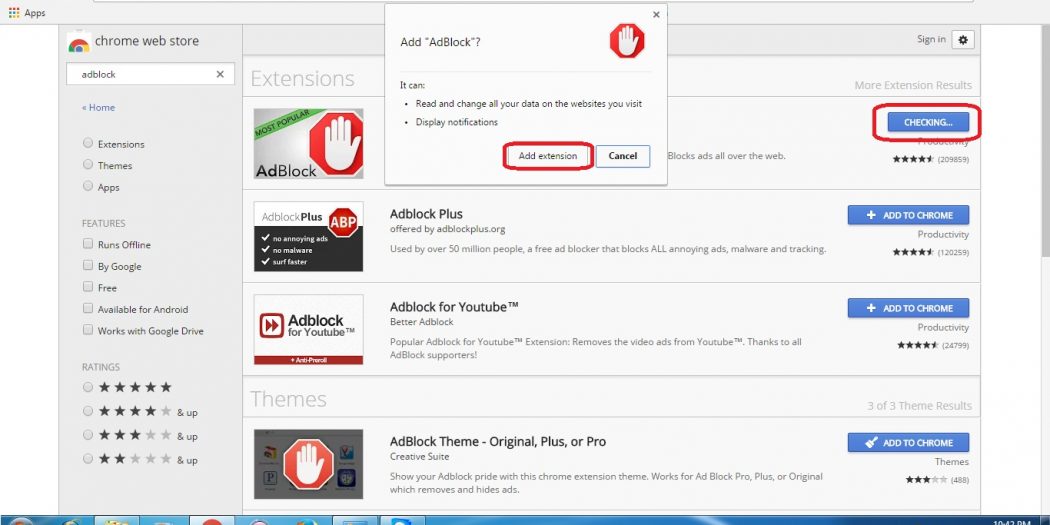Enable the Runs Offline checkbox

pos(88,244)
